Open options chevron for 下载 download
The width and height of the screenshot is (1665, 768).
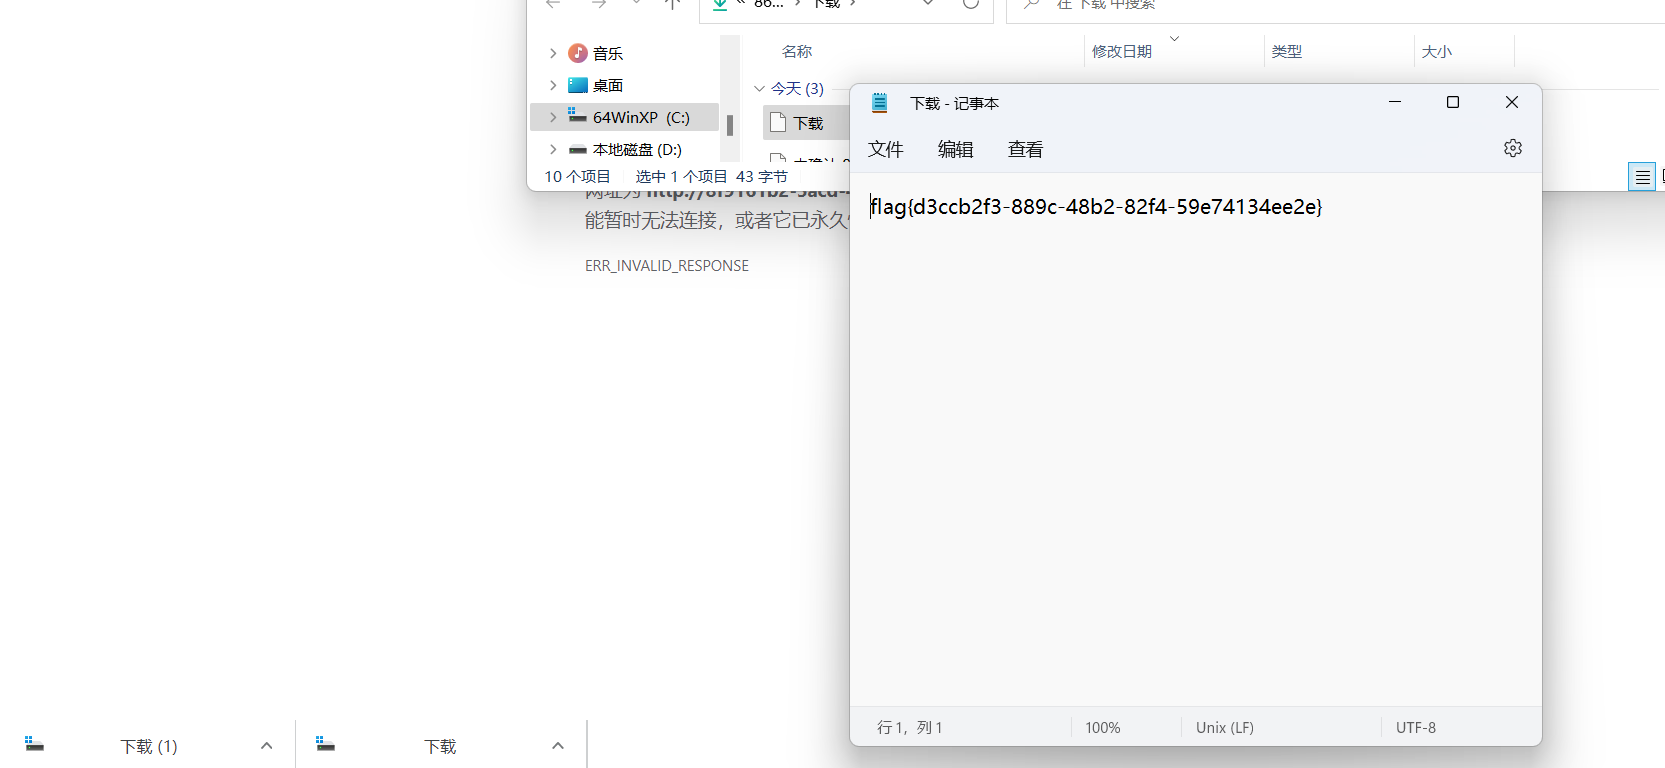tap(558, 746)
